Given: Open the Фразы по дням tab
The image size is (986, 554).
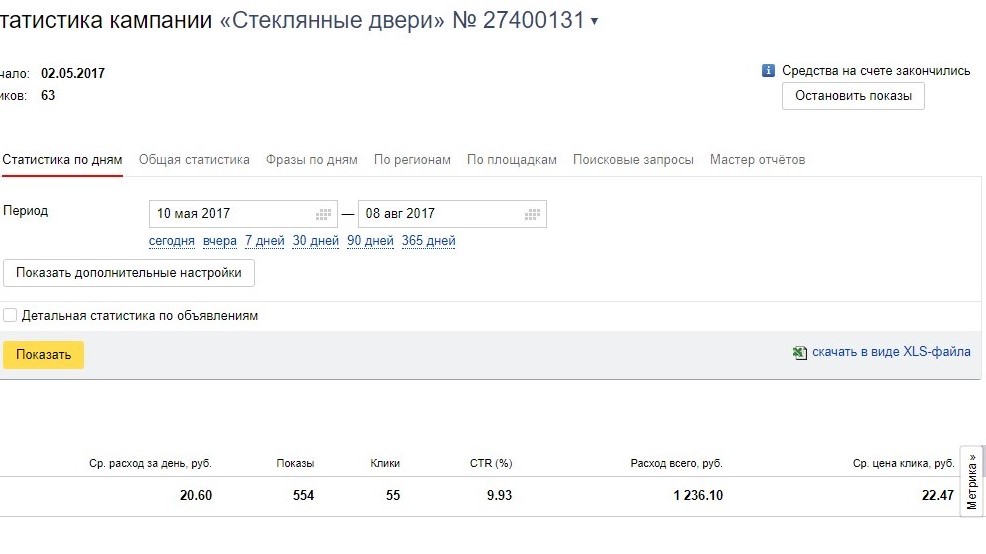Looking at the screenshot, I should click(x=311, y=160).
